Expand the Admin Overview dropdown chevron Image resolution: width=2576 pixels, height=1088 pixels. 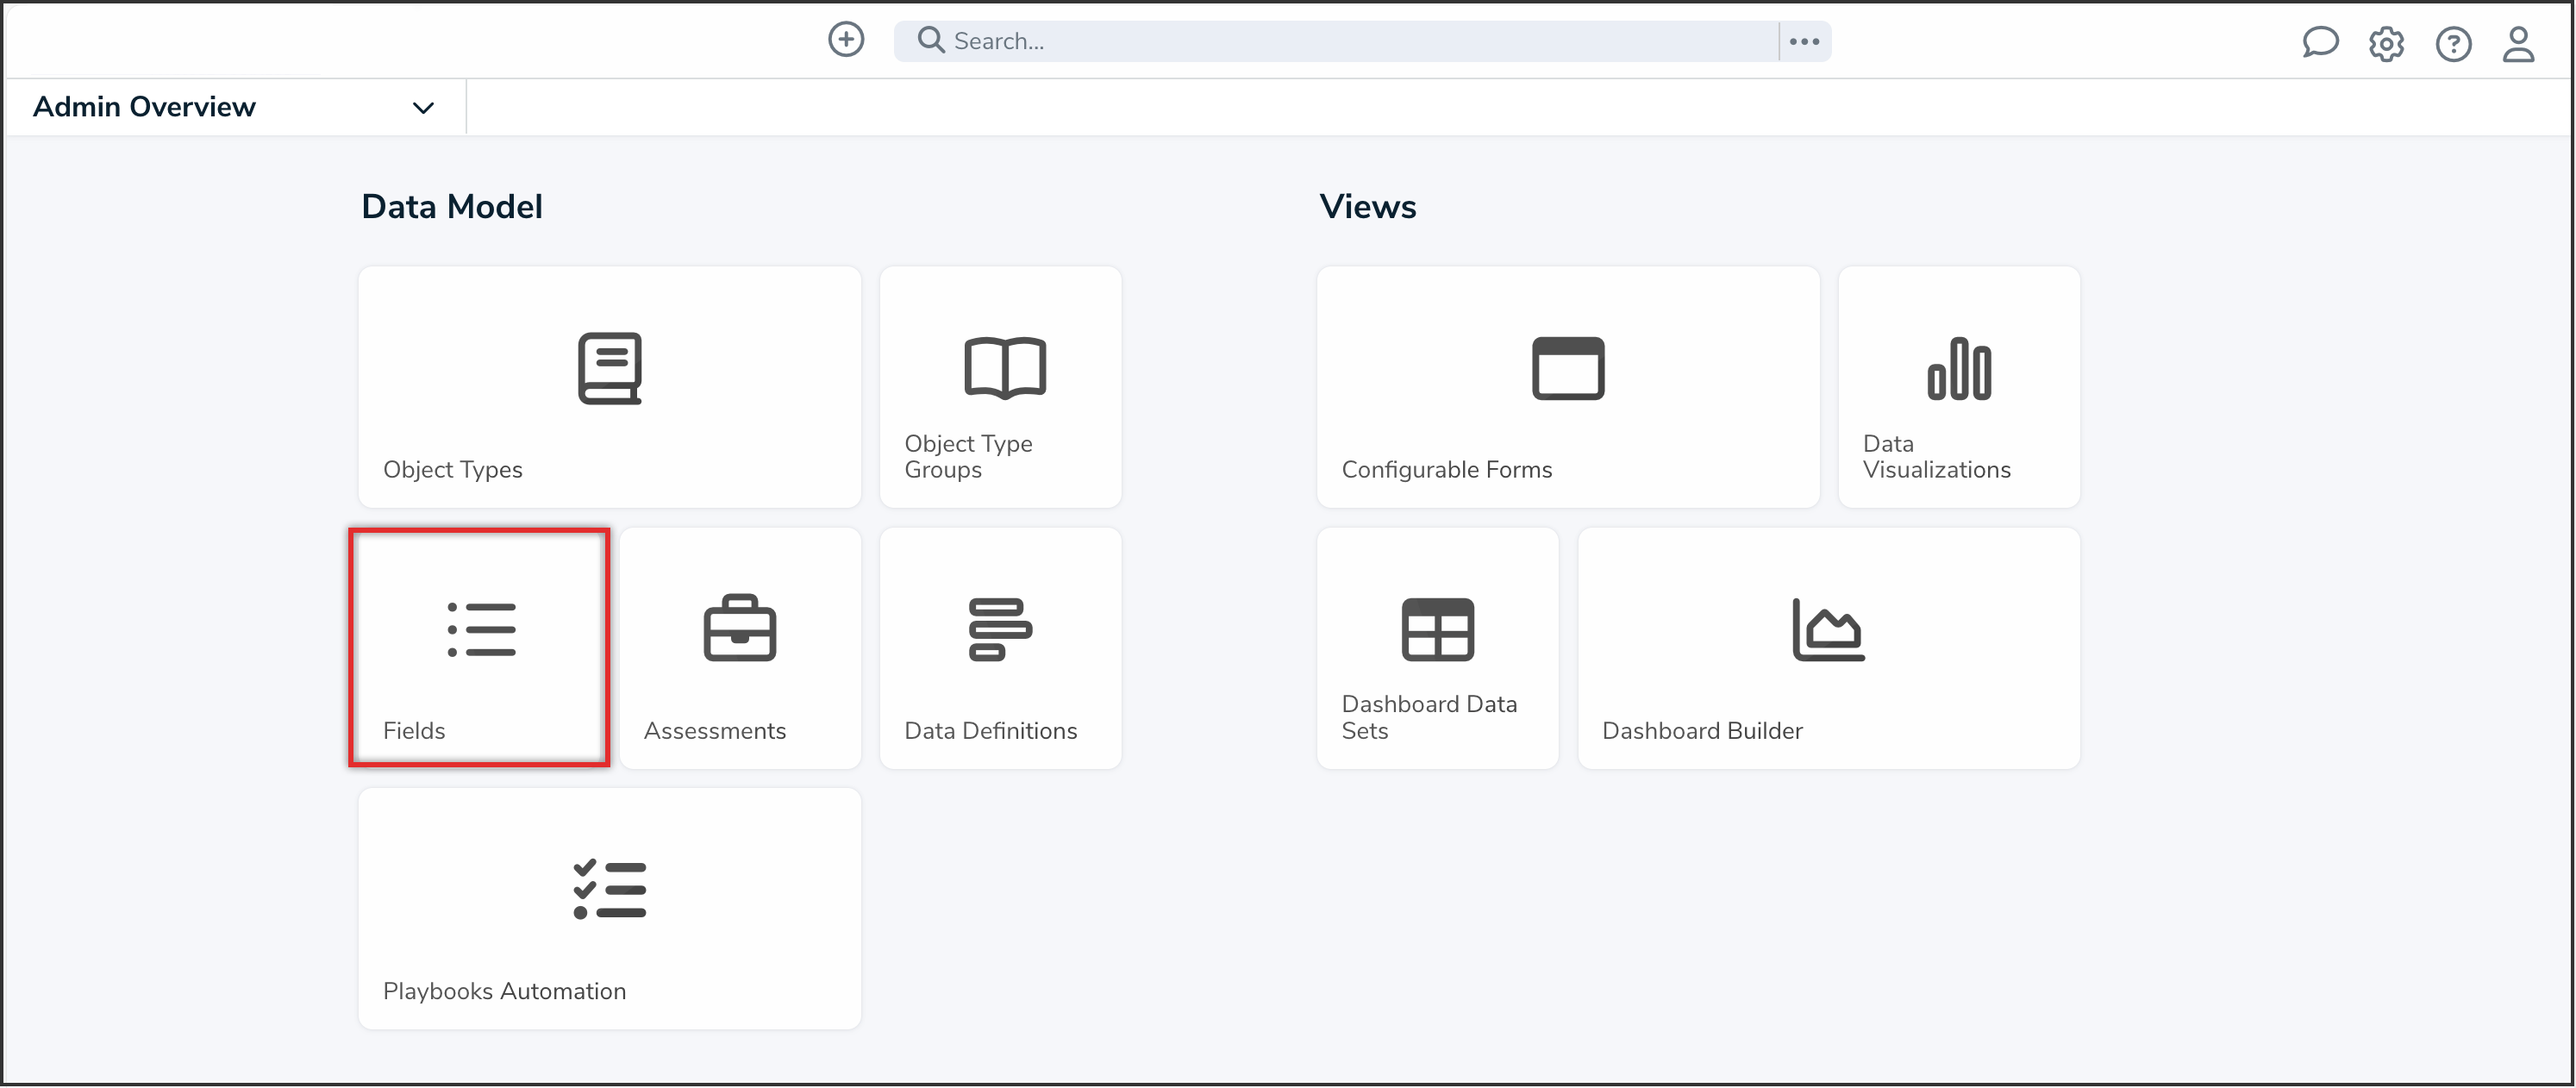click(423, 108)
